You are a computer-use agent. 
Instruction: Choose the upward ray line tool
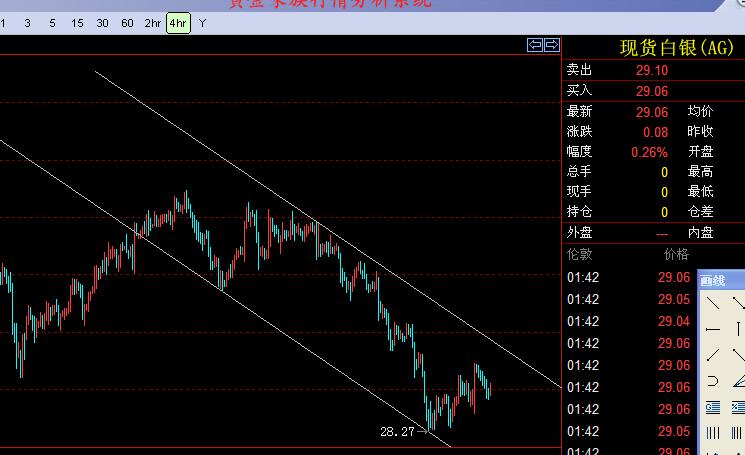(713, 354)
